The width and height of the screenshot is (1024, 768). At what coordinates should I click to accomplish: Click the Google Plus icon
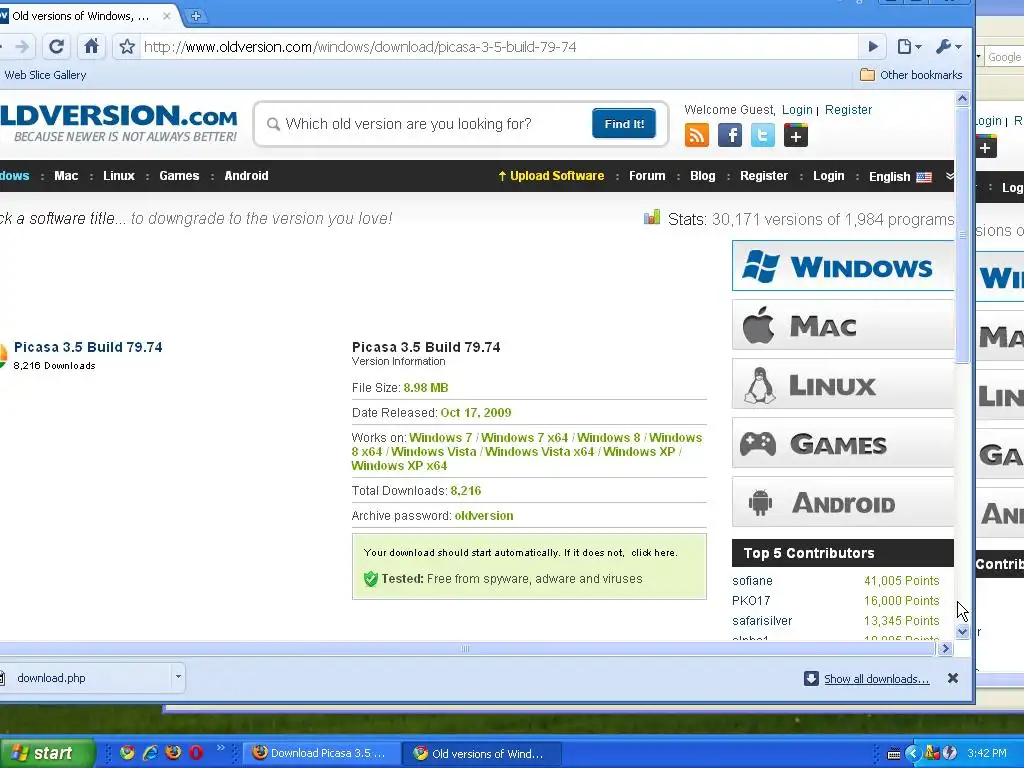click(795, 135)
